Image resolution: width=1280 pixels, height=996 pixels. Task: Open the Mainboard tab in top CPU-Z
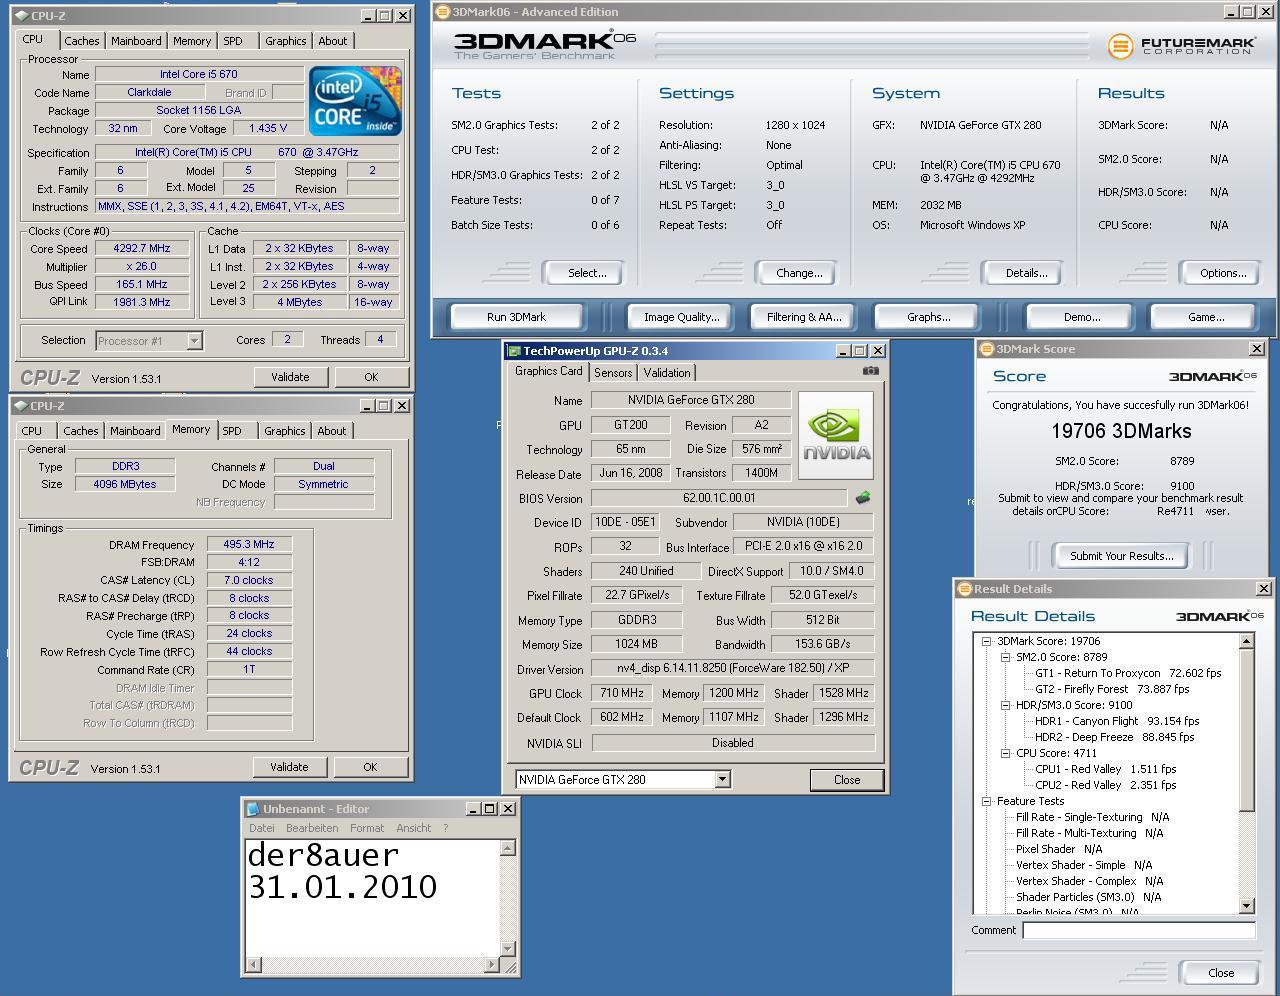coord(136,41)
